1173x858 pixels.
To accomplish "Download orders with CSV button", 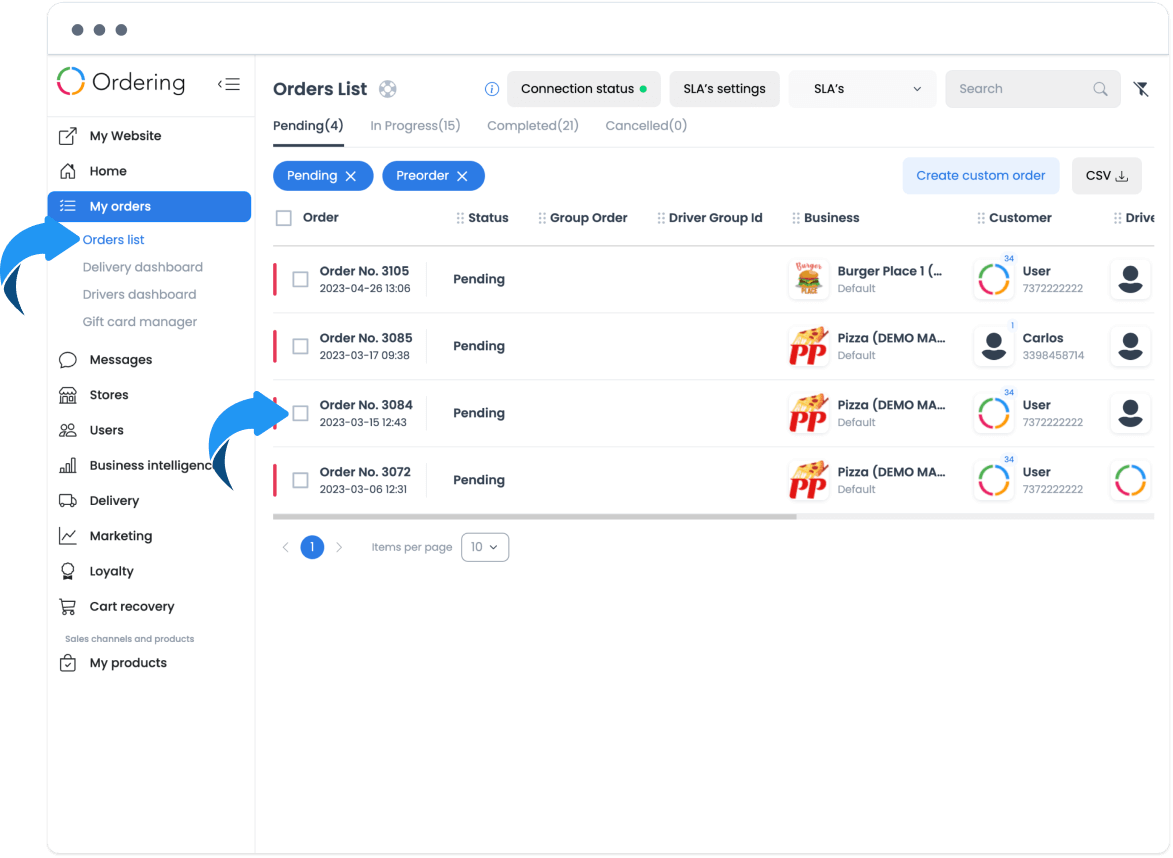I will (1106, 176).
